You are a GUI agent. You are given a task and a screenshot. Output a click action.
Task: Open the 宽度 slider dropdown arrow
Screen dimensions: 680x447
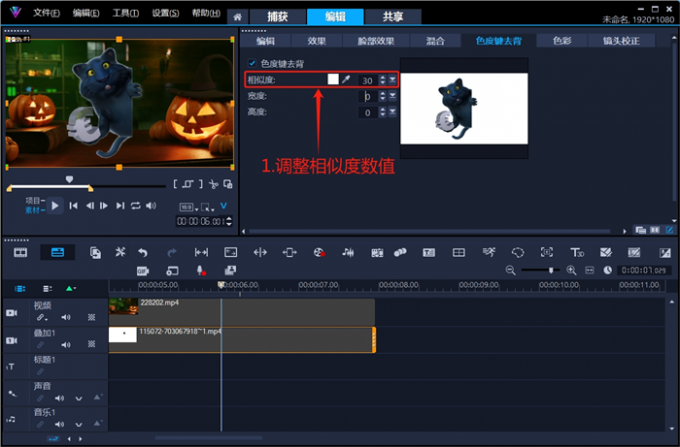click(x=392, y=96)
